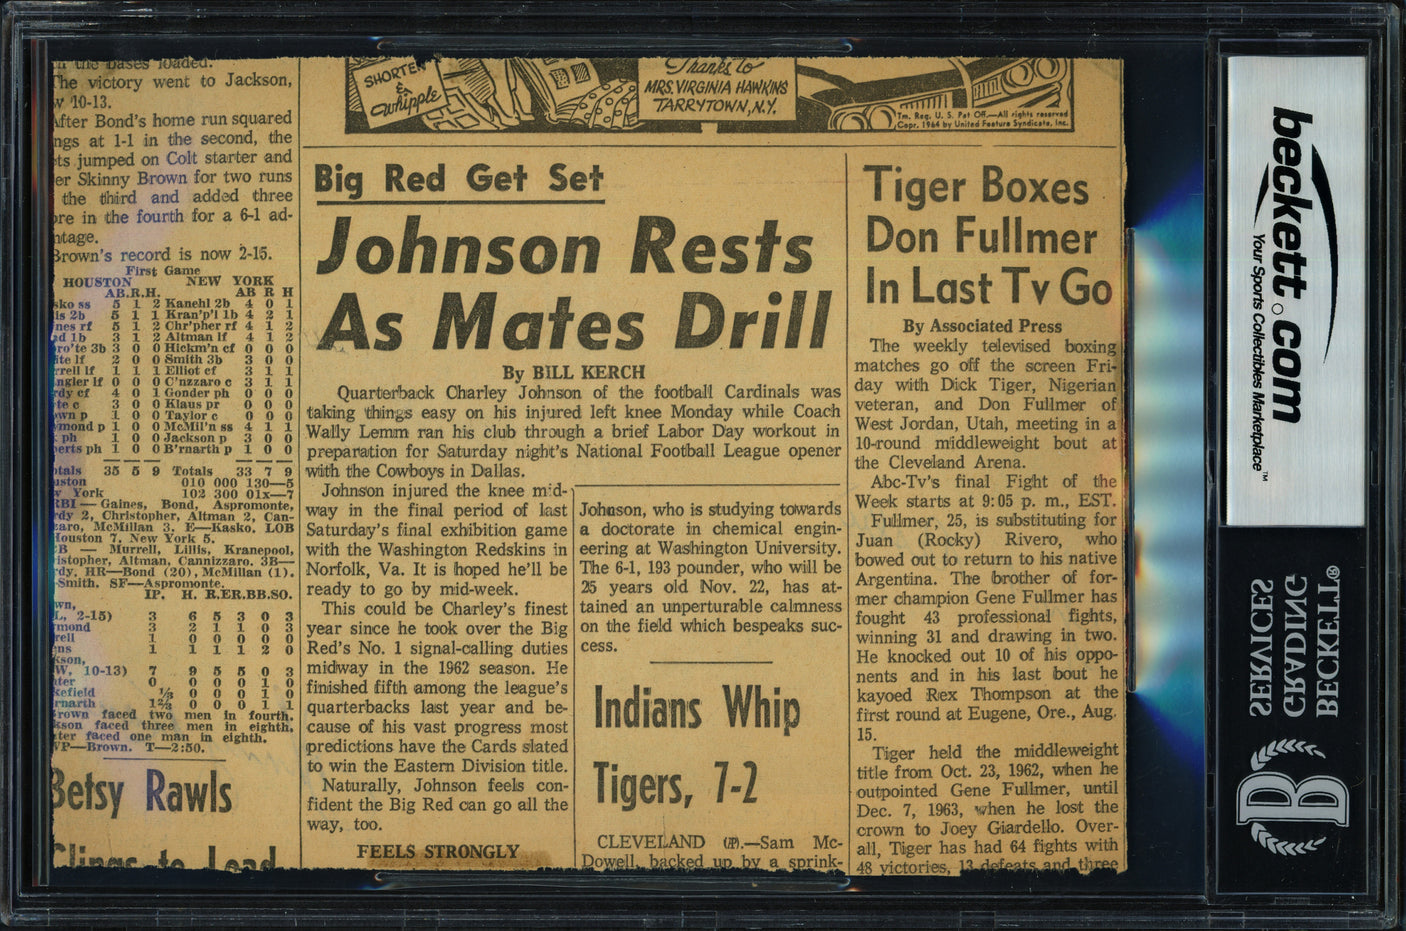Image resolution: width=1406 pixels, height=931 pixels.
Task: Select the 'Indians Whip Tigers, 7-2' headline
Action: [x=696, y=745]
